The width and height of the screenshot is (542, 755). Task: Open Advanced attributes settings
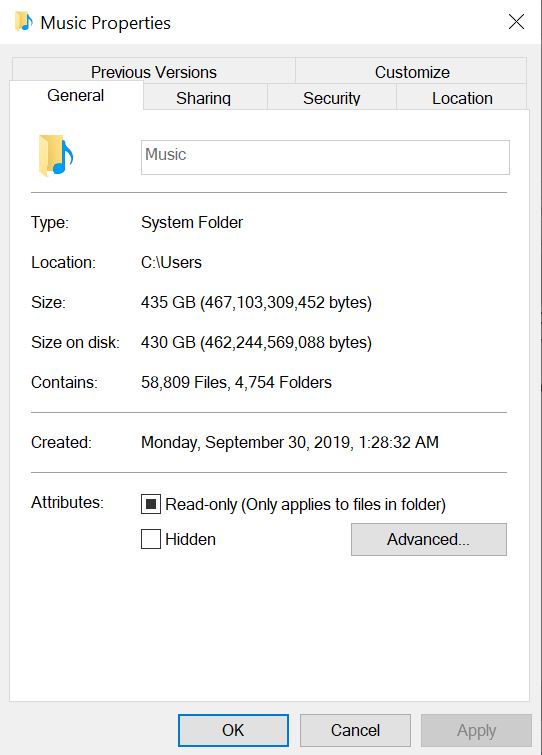coord(428,539)
